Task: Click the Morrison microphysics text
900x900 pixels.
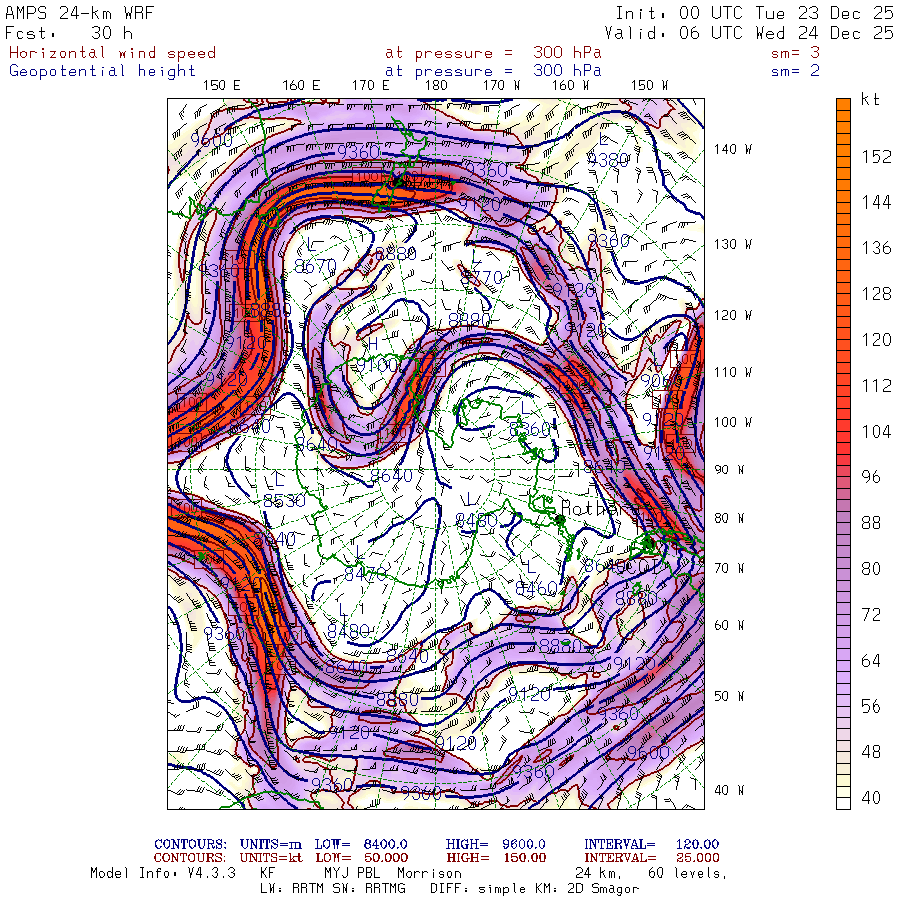Action: coord(429,873)
